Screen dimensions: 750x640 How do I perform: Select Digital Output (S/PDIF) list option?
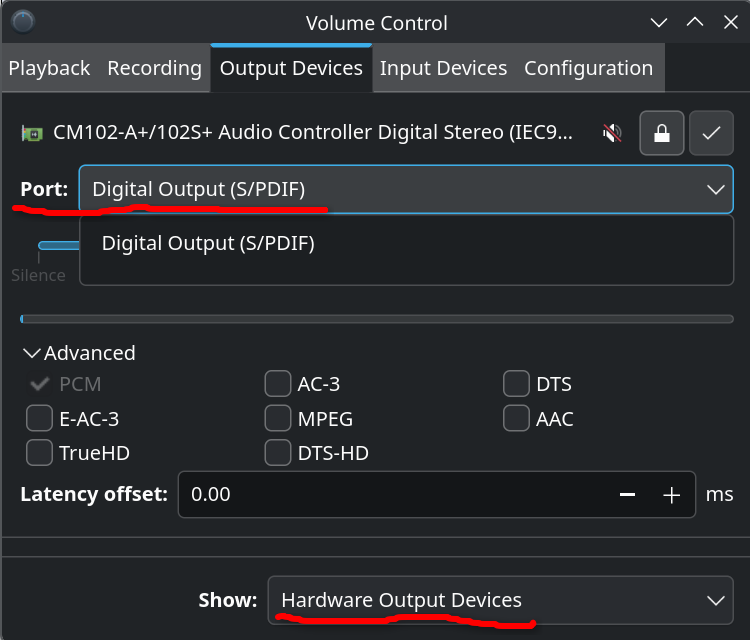pos(208,243)
